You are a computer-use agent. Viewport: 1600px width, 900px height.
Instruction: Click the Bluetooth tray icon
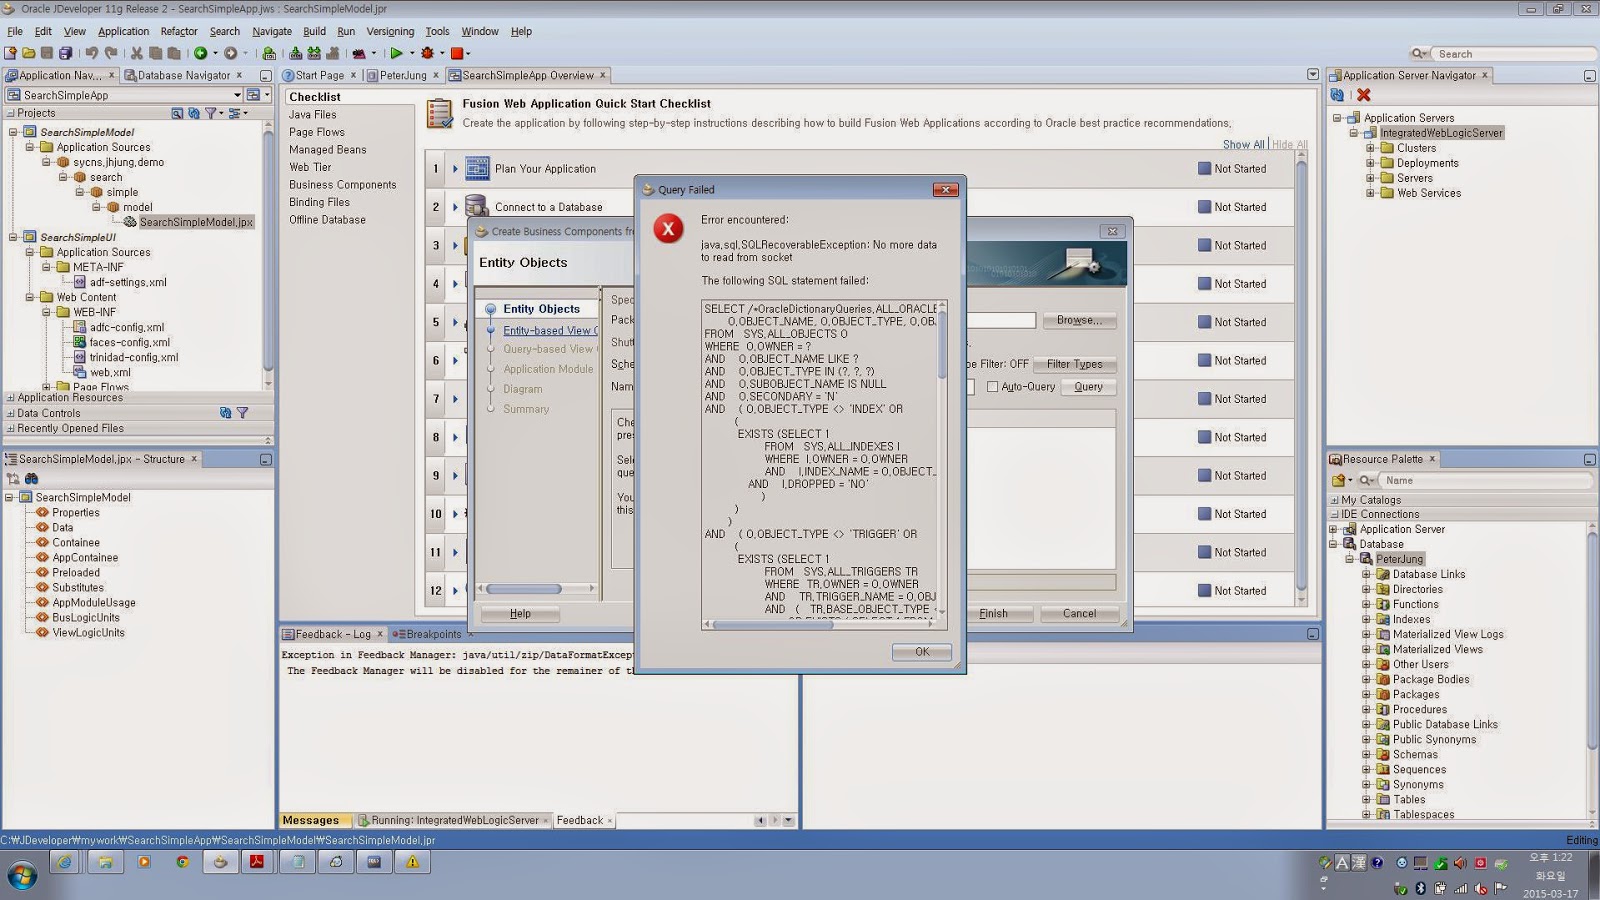(x=1420, y=888)
